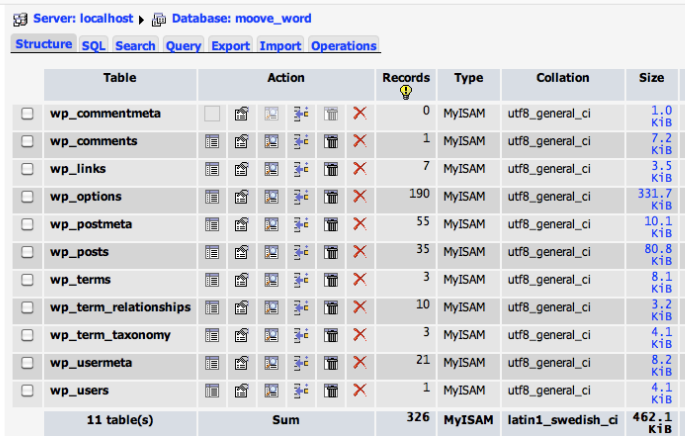685x436 pixels.
Task: Click the Empty trash icon for wp_postmeta
Action: coord(331,225)
